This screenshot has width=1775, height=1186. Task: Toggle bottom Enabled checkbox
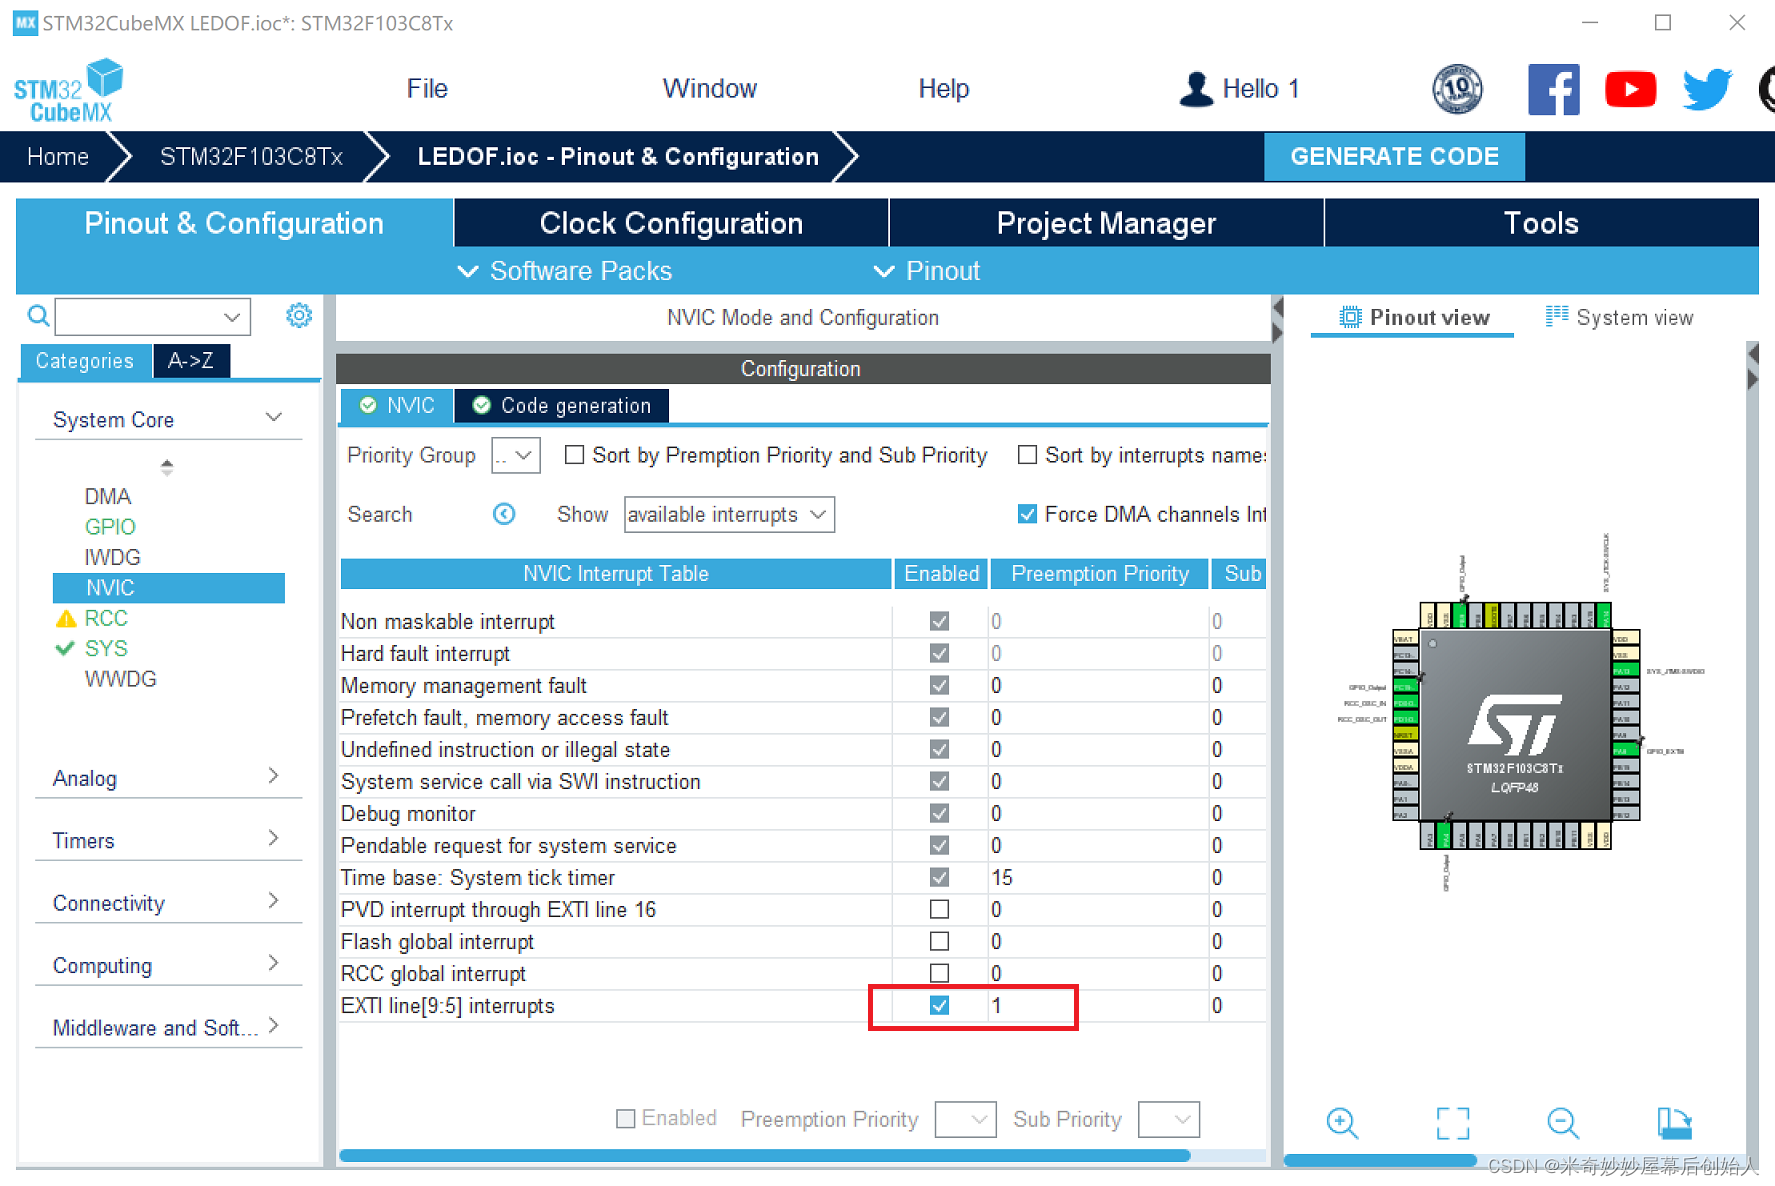(x=626, y=1118)
